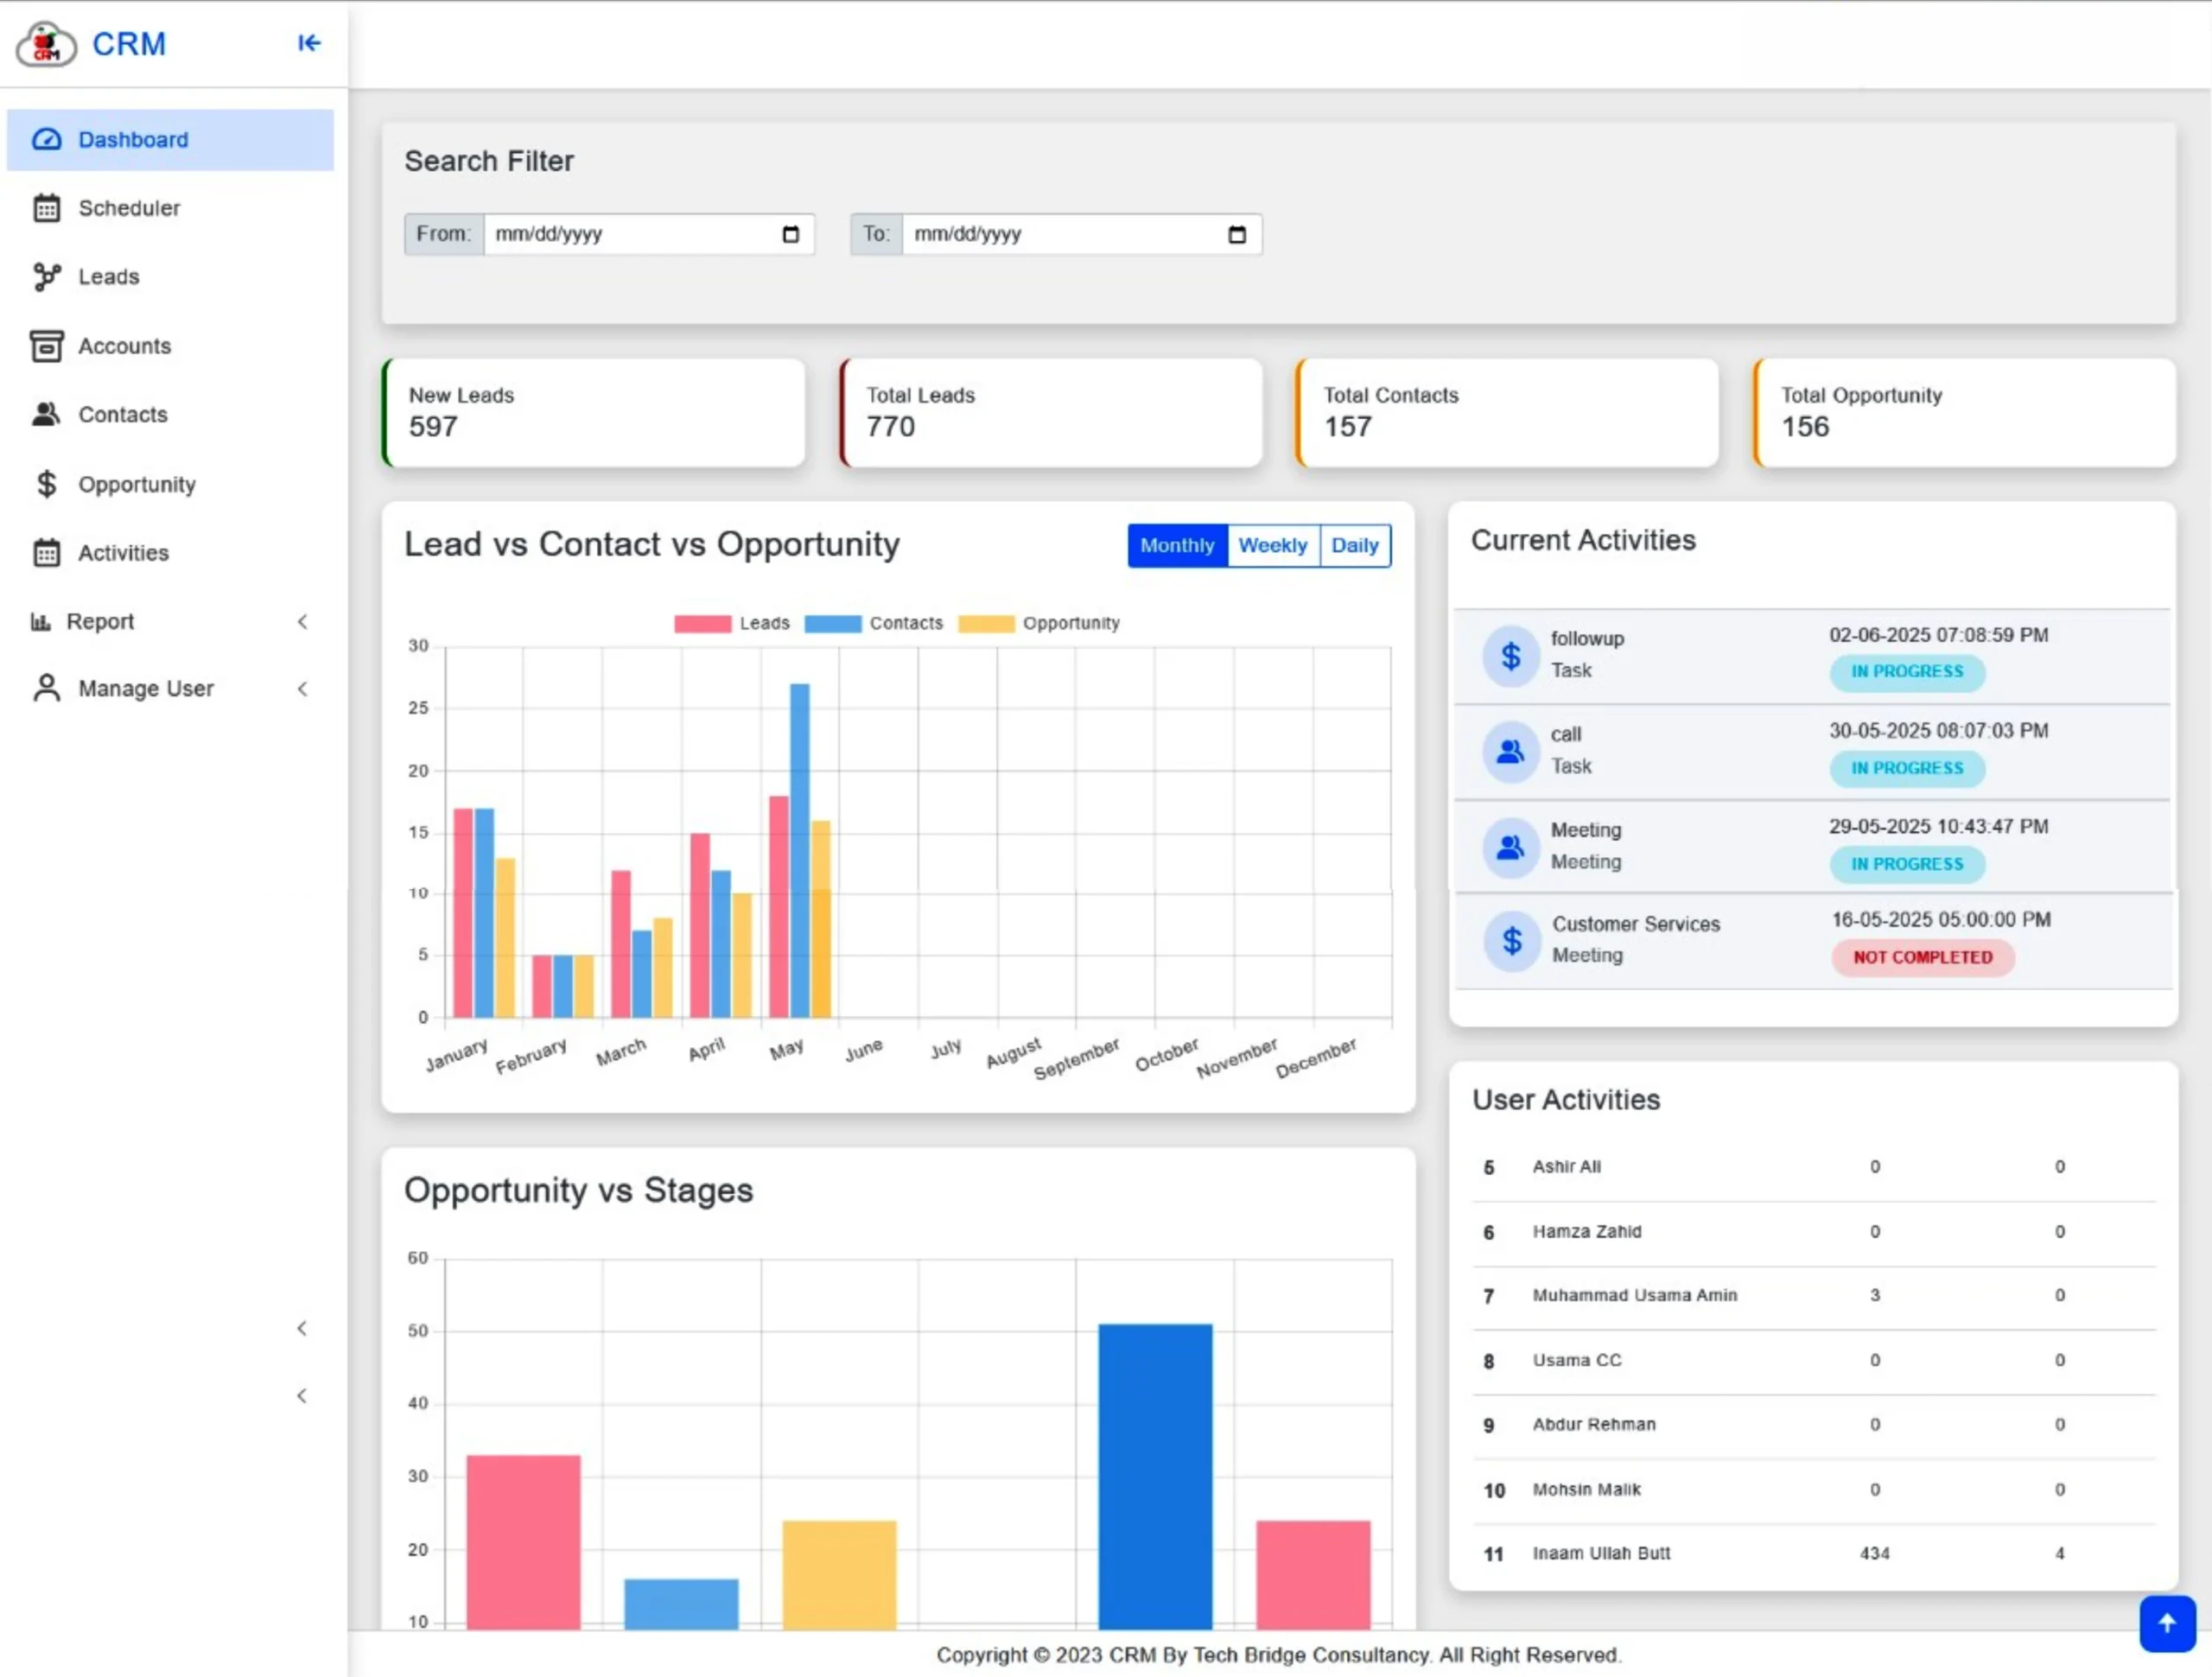Click the From date input field
Image resolution: width=2212 pixels, height=1677 pixels.
[x=630, y=234]
